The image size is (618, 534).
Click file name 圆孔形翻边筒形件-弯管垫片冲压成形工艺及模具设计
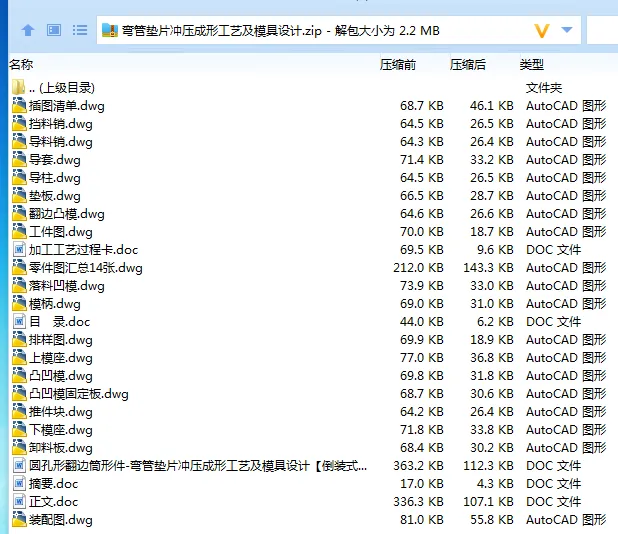point(197,465)
